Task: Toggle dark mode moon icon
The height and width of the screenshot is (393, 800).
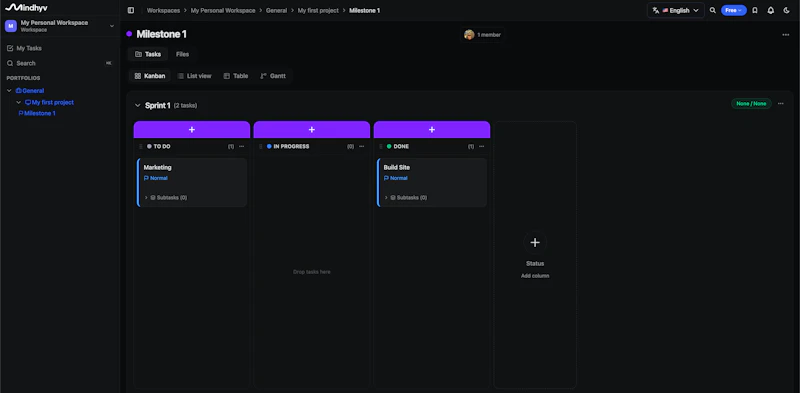Action: click(787, 10)
